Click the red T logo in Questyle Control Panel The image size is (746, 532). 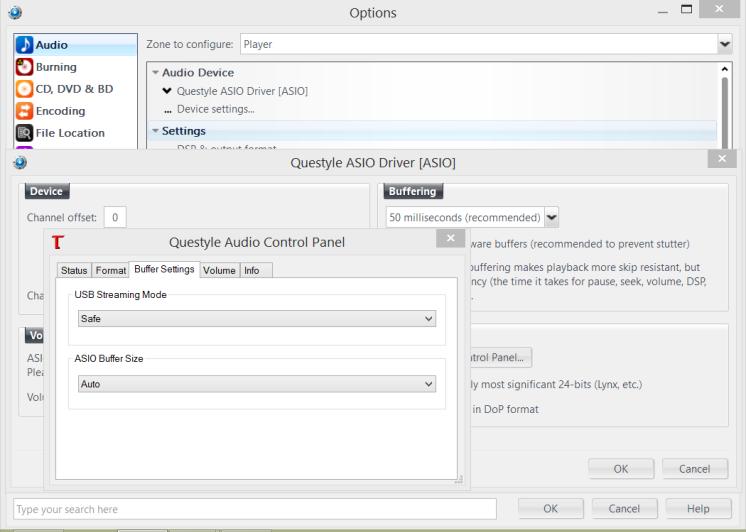[58, 242]
